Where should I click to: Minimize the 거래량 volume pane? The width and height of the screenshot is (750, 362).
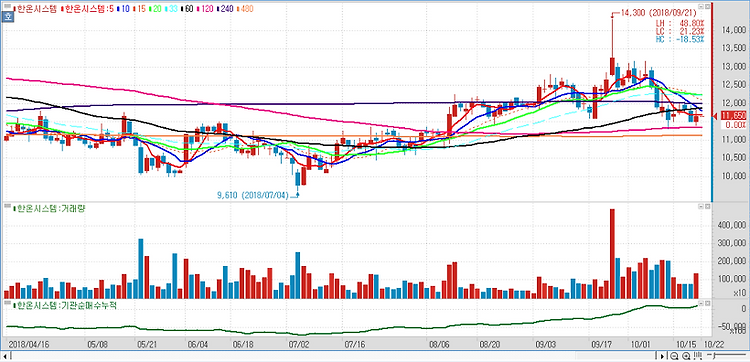(x=701, y=206)
